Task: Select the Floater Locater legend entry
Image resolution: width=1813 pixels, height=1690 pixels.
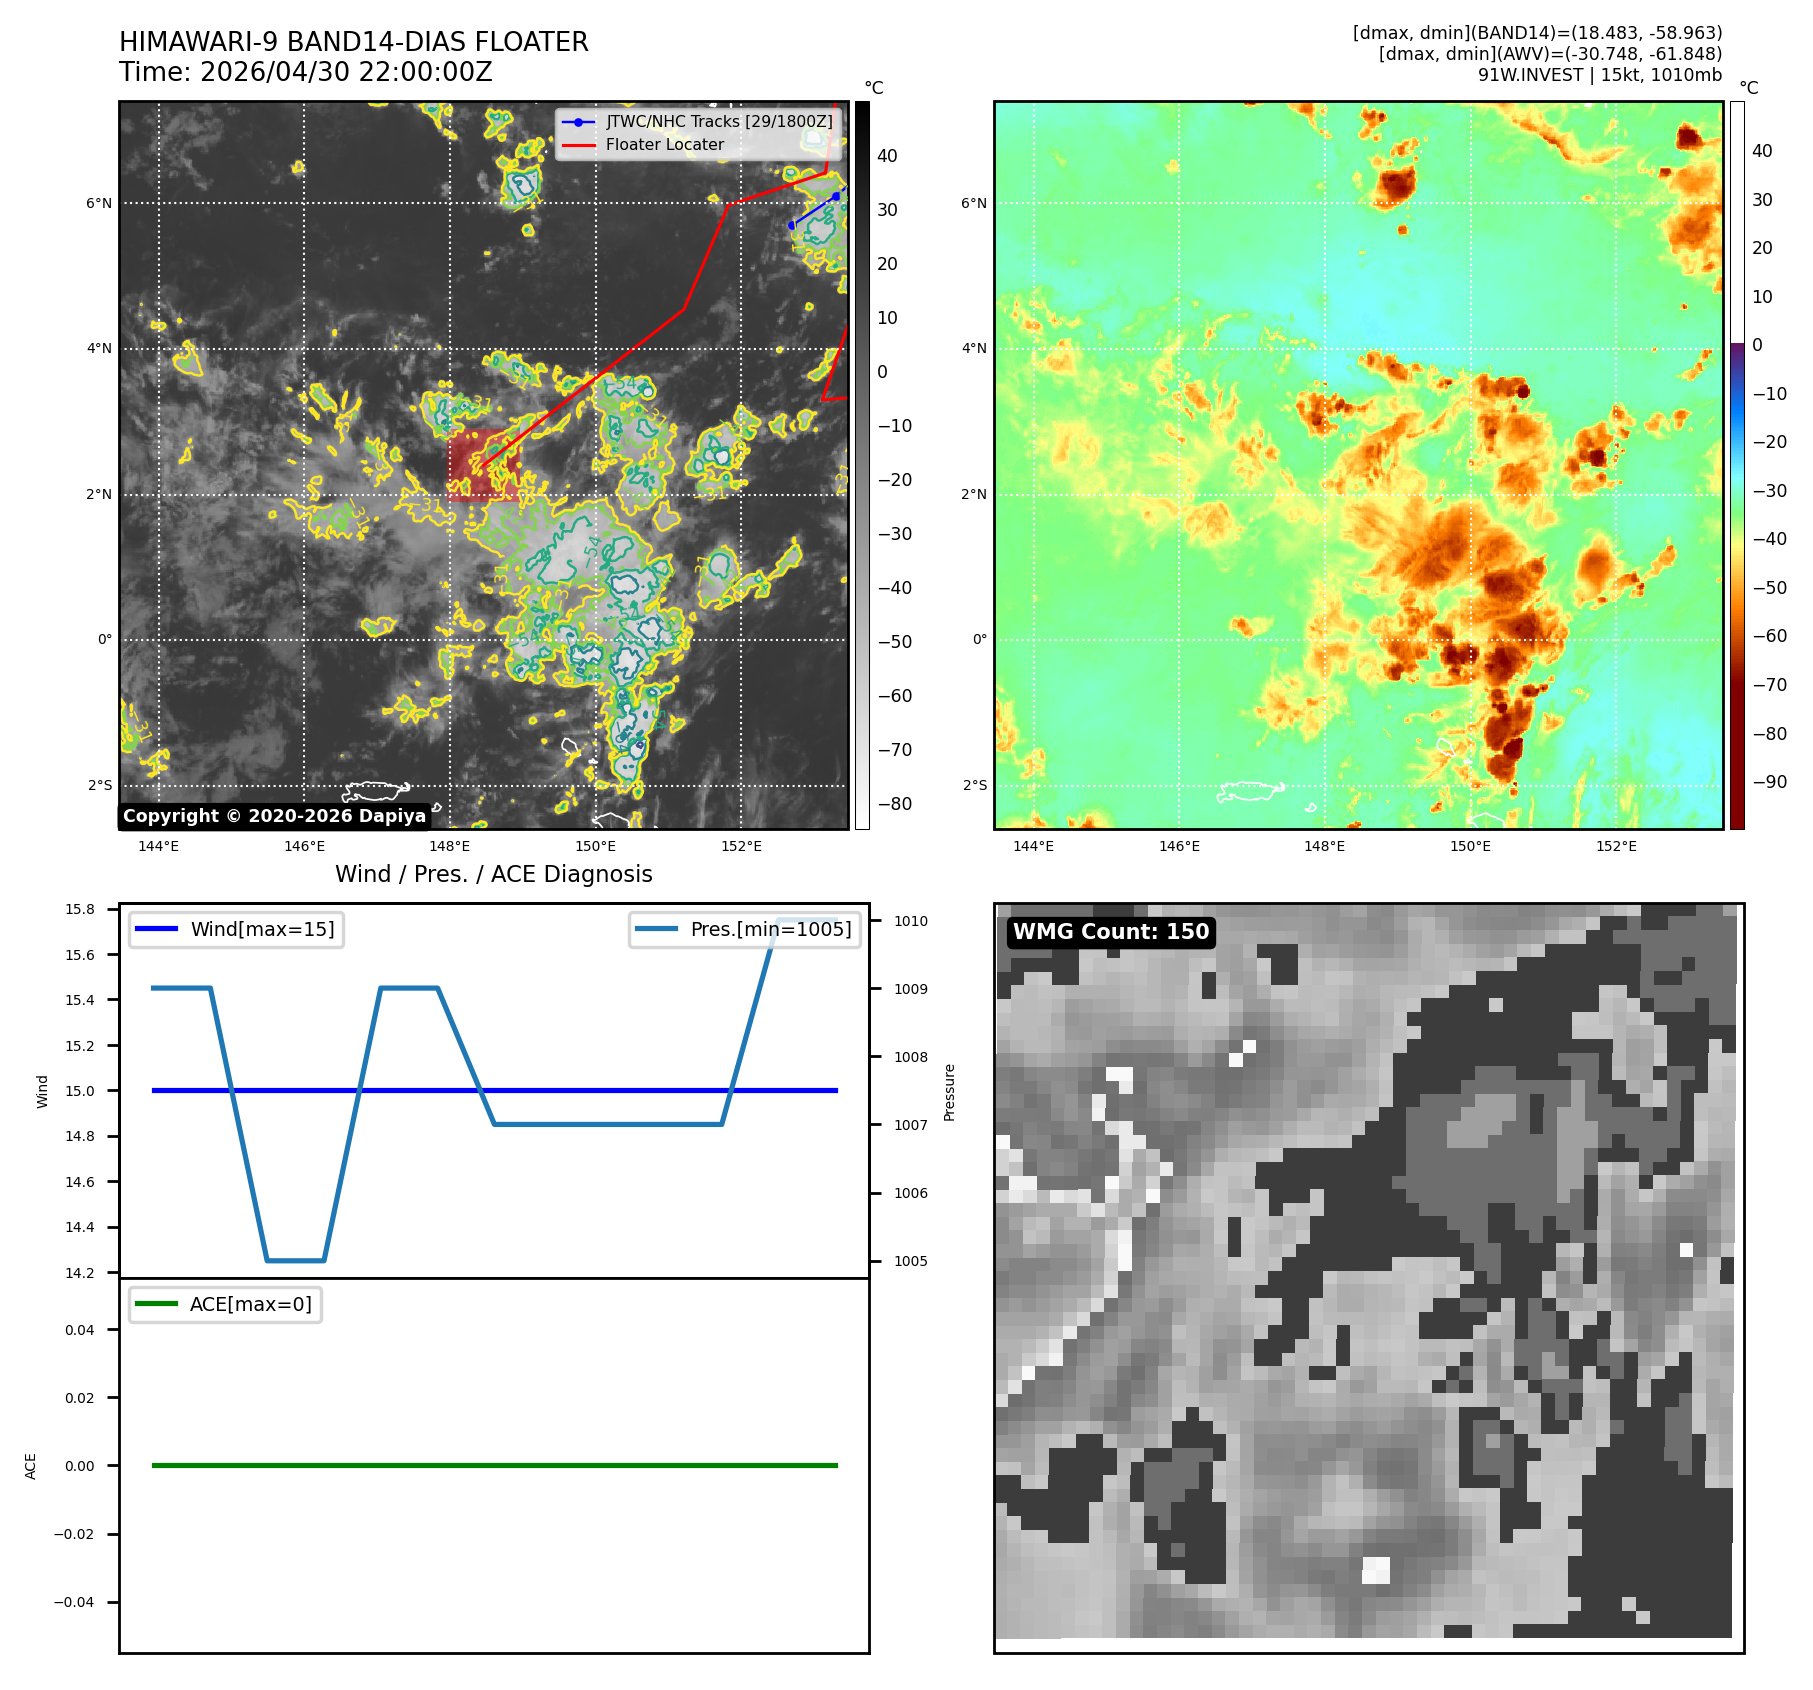Action: pos(643,144)
